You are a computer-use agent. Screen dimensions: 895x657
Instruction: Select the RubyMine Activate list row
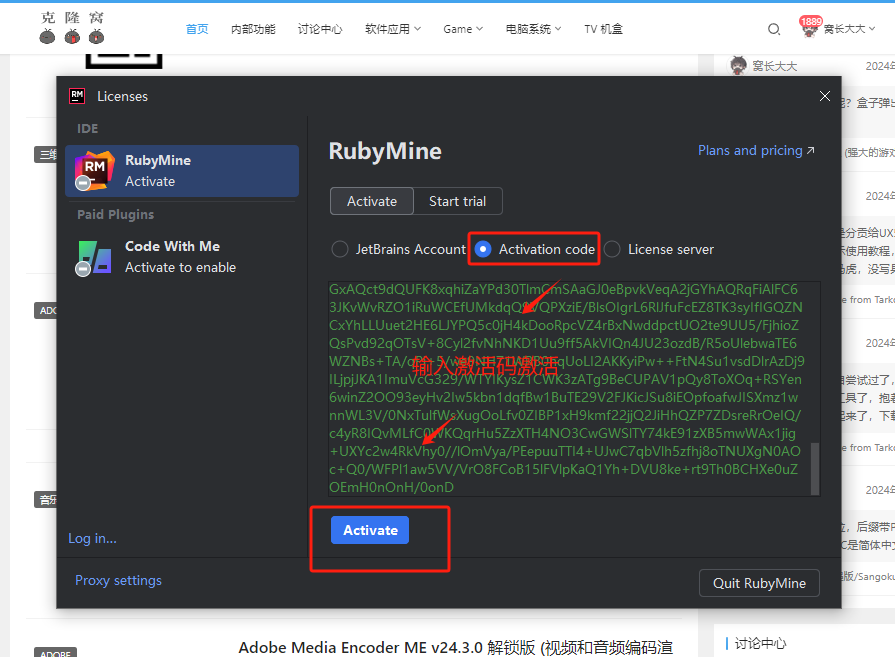click(182, 171)
